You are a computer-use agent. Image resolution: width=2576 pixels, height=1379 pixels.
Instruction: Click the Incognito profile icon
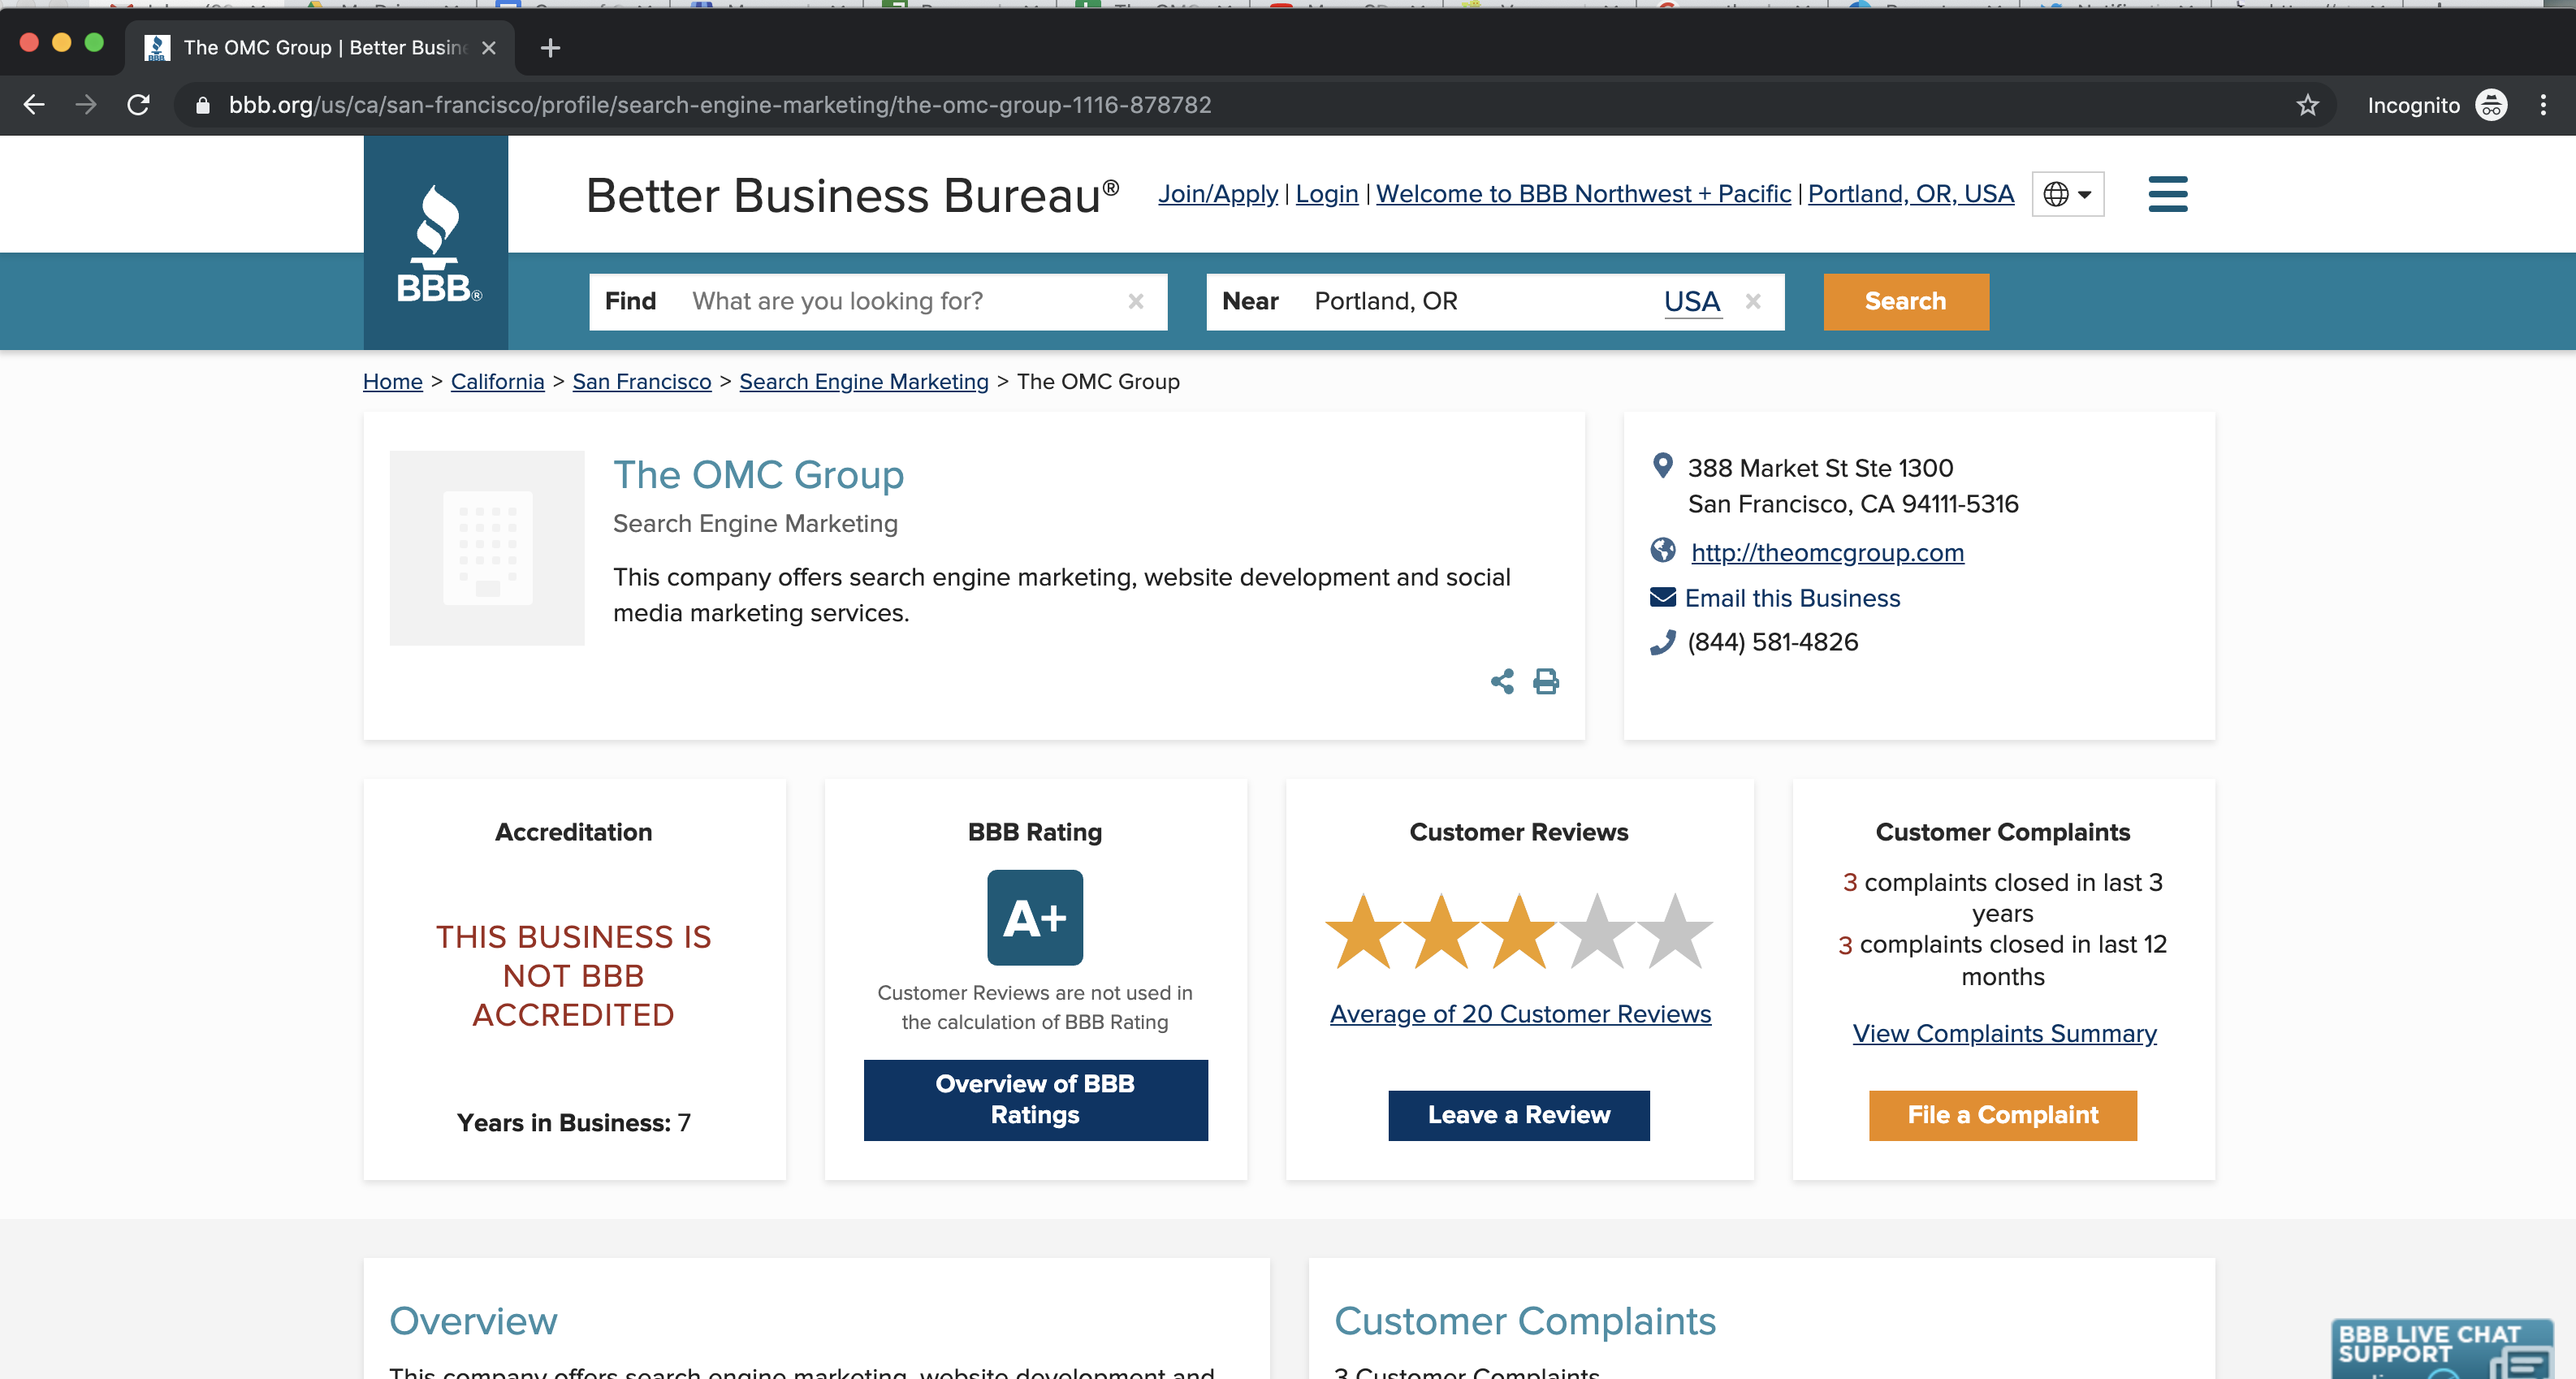[x=2490, y=105]
